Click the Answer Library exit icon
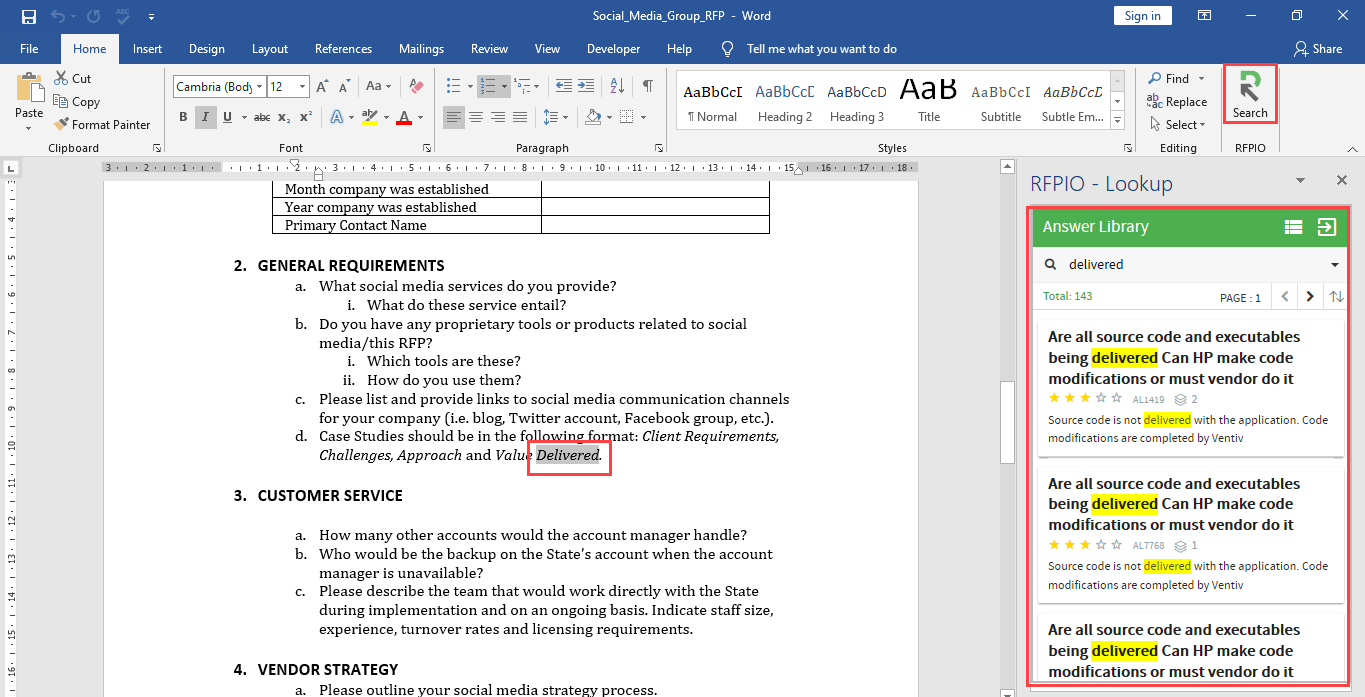This screenshot has height=697, width=1365. (1326, 227)
